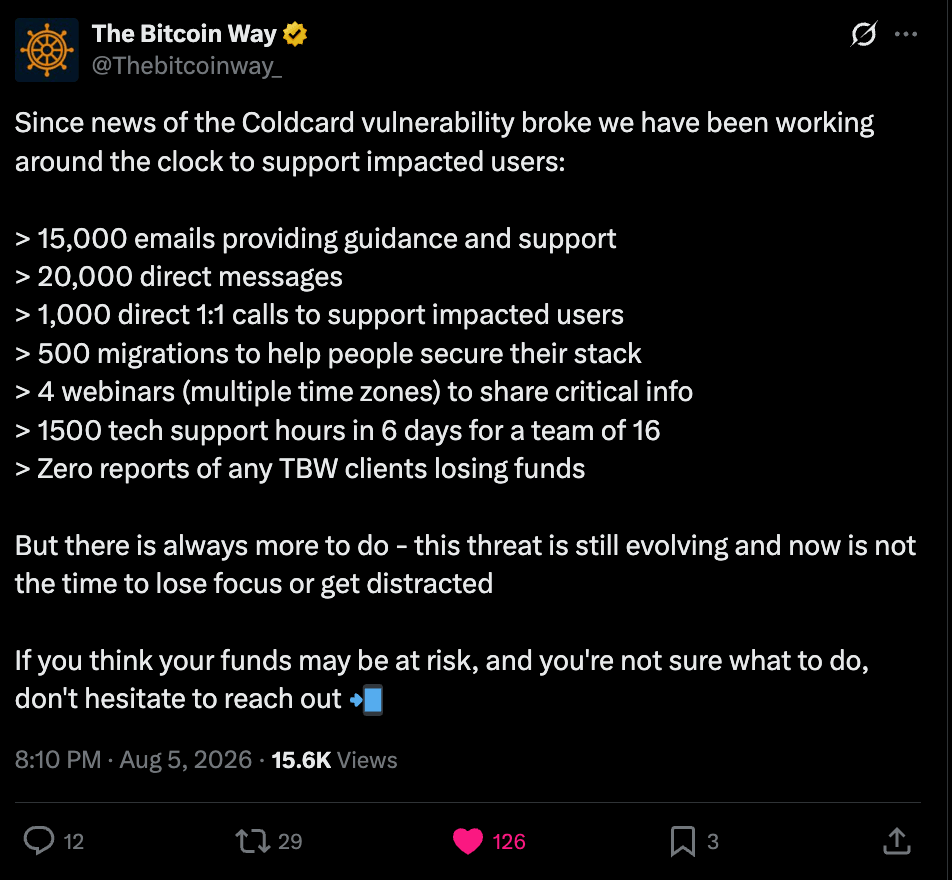Click the 126 likes count
The width and height of the screenshot is (952, 880).
tap(509, 842)
